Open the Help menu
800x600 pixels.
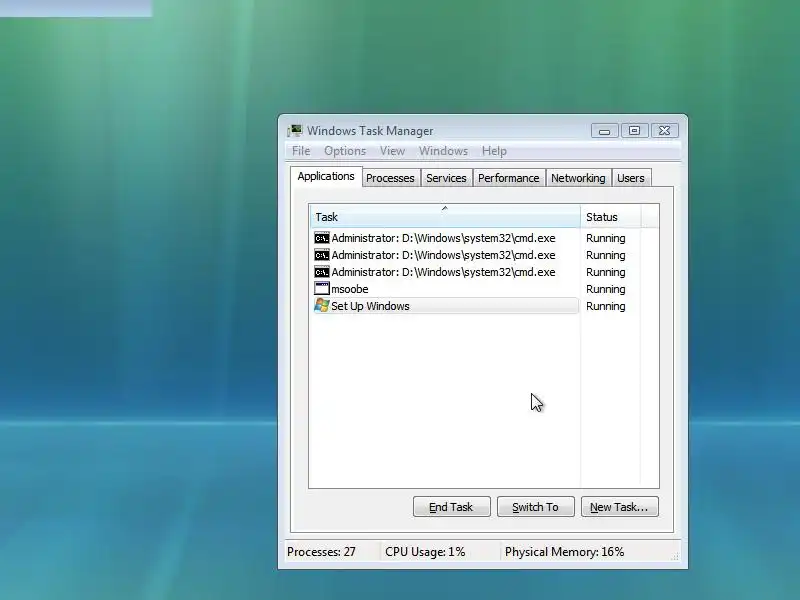(x=494, y=151)
